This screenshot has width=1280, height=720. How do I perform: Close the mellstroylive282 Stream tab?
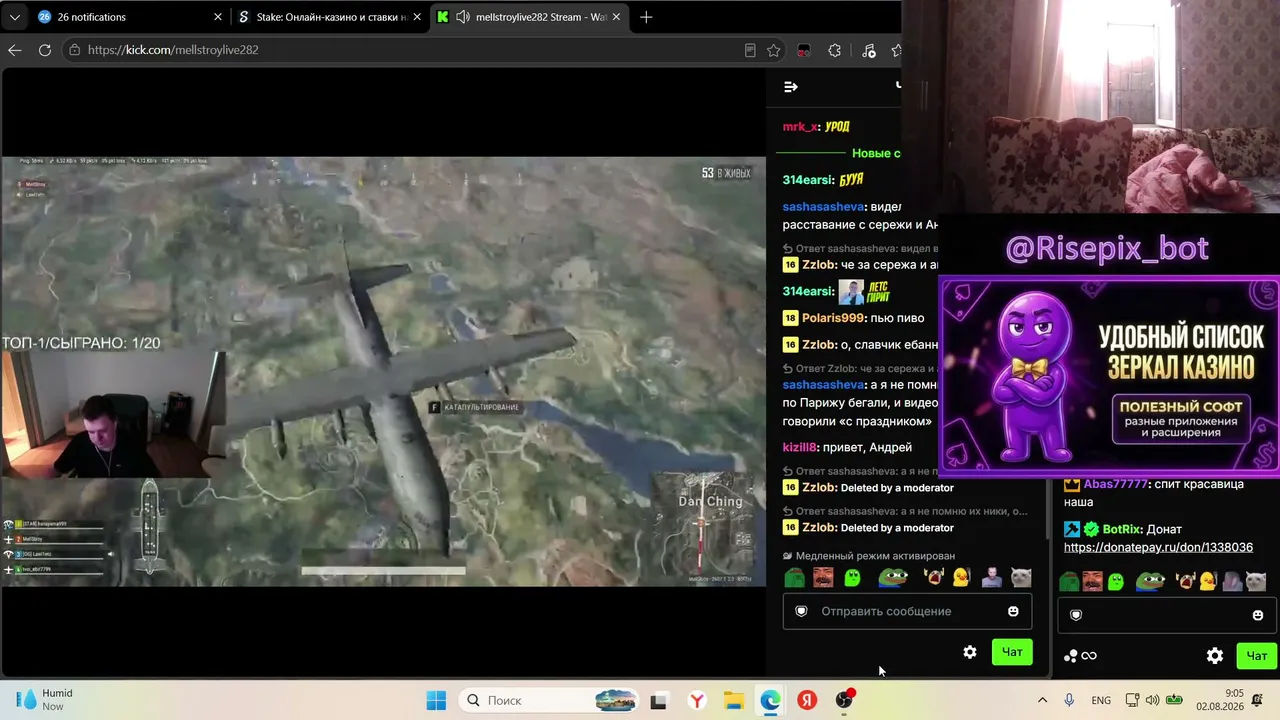[x=616, y=17]
